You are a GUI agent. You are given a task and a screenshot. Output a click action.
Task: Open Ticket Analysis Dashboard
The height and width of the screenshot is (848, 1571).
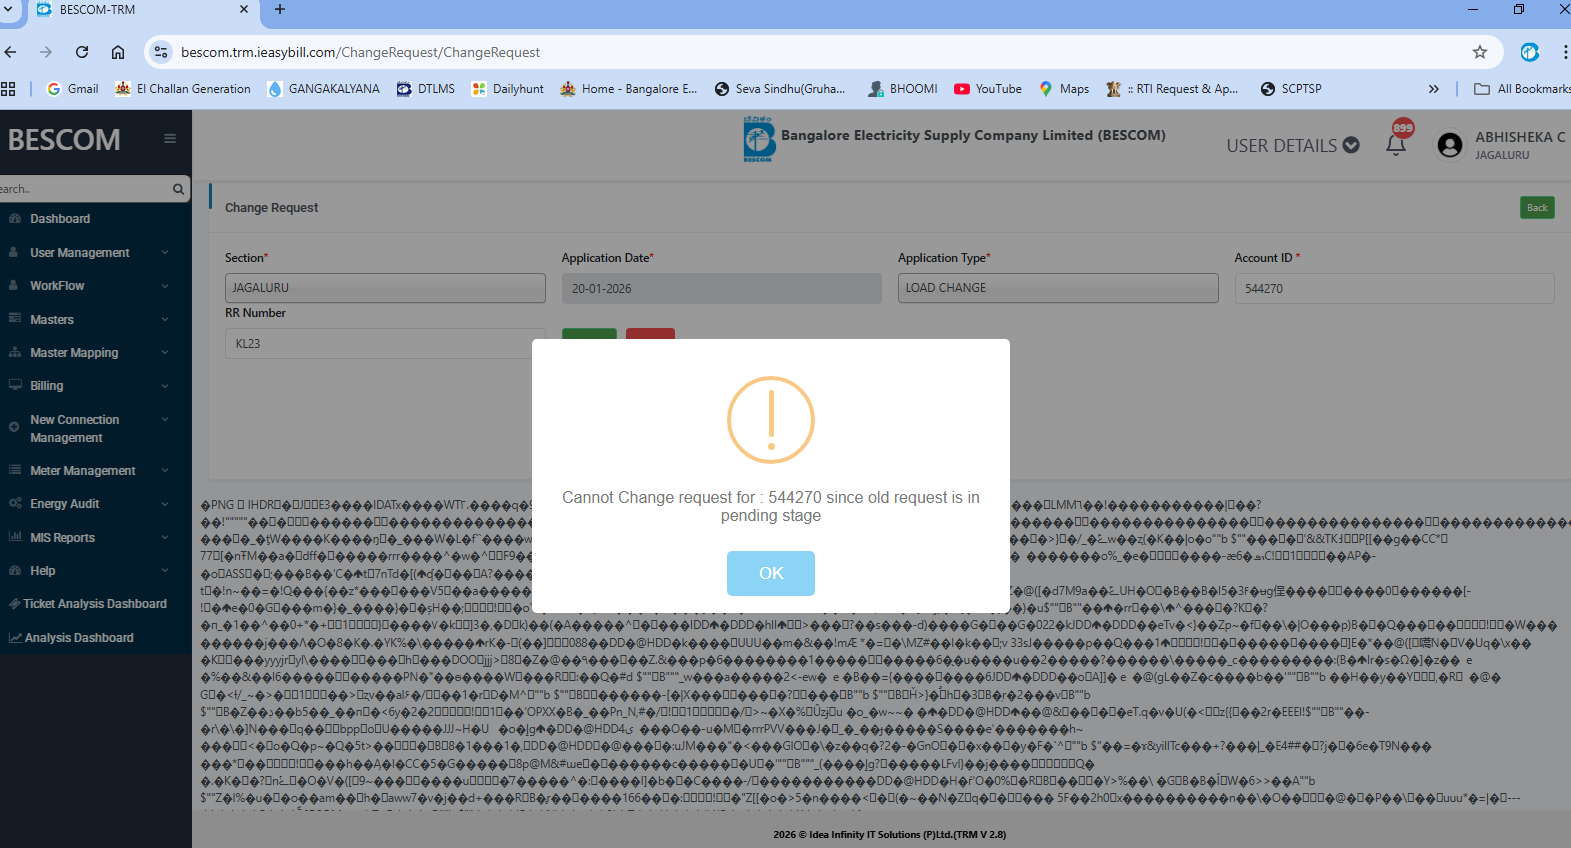95,604
